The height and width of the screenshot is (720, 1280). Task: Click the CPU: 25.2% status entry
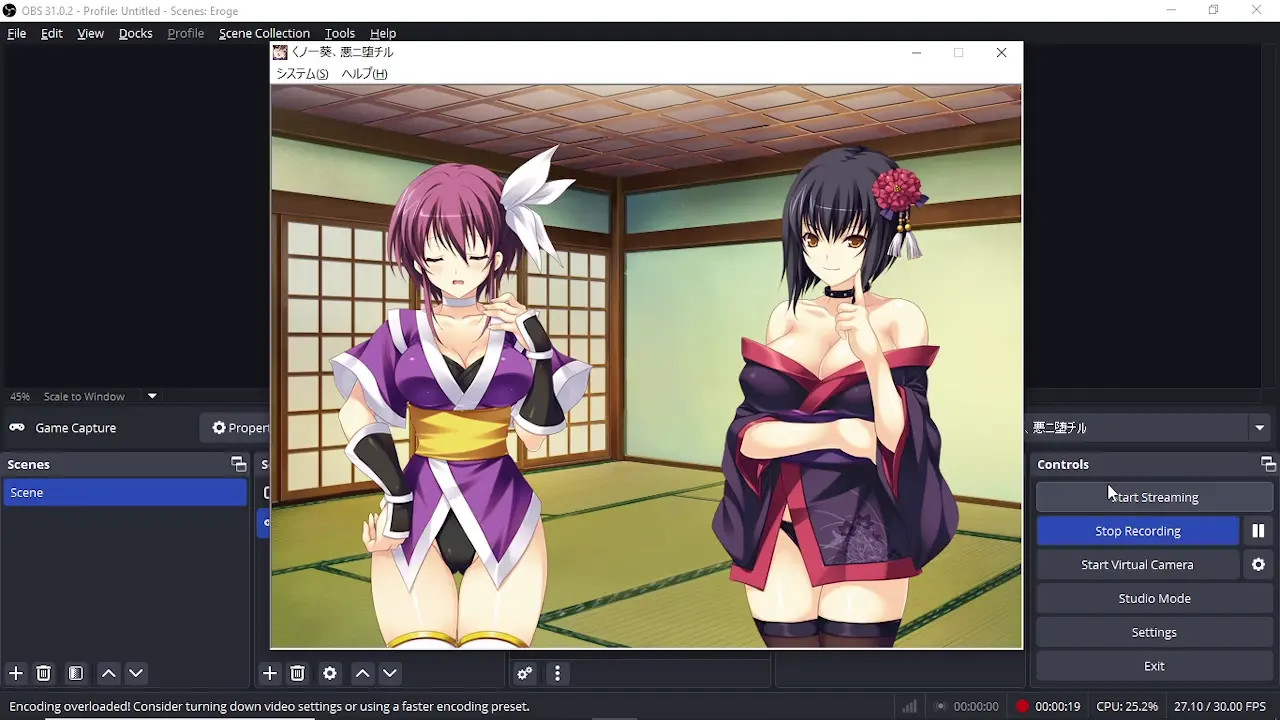tap(1127, 706)
